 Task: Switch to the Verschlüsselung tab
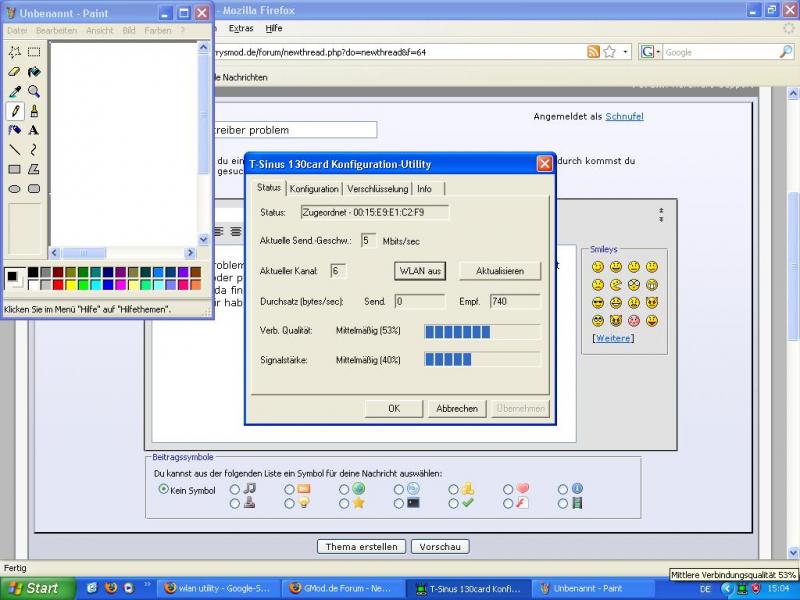[377, 189]
